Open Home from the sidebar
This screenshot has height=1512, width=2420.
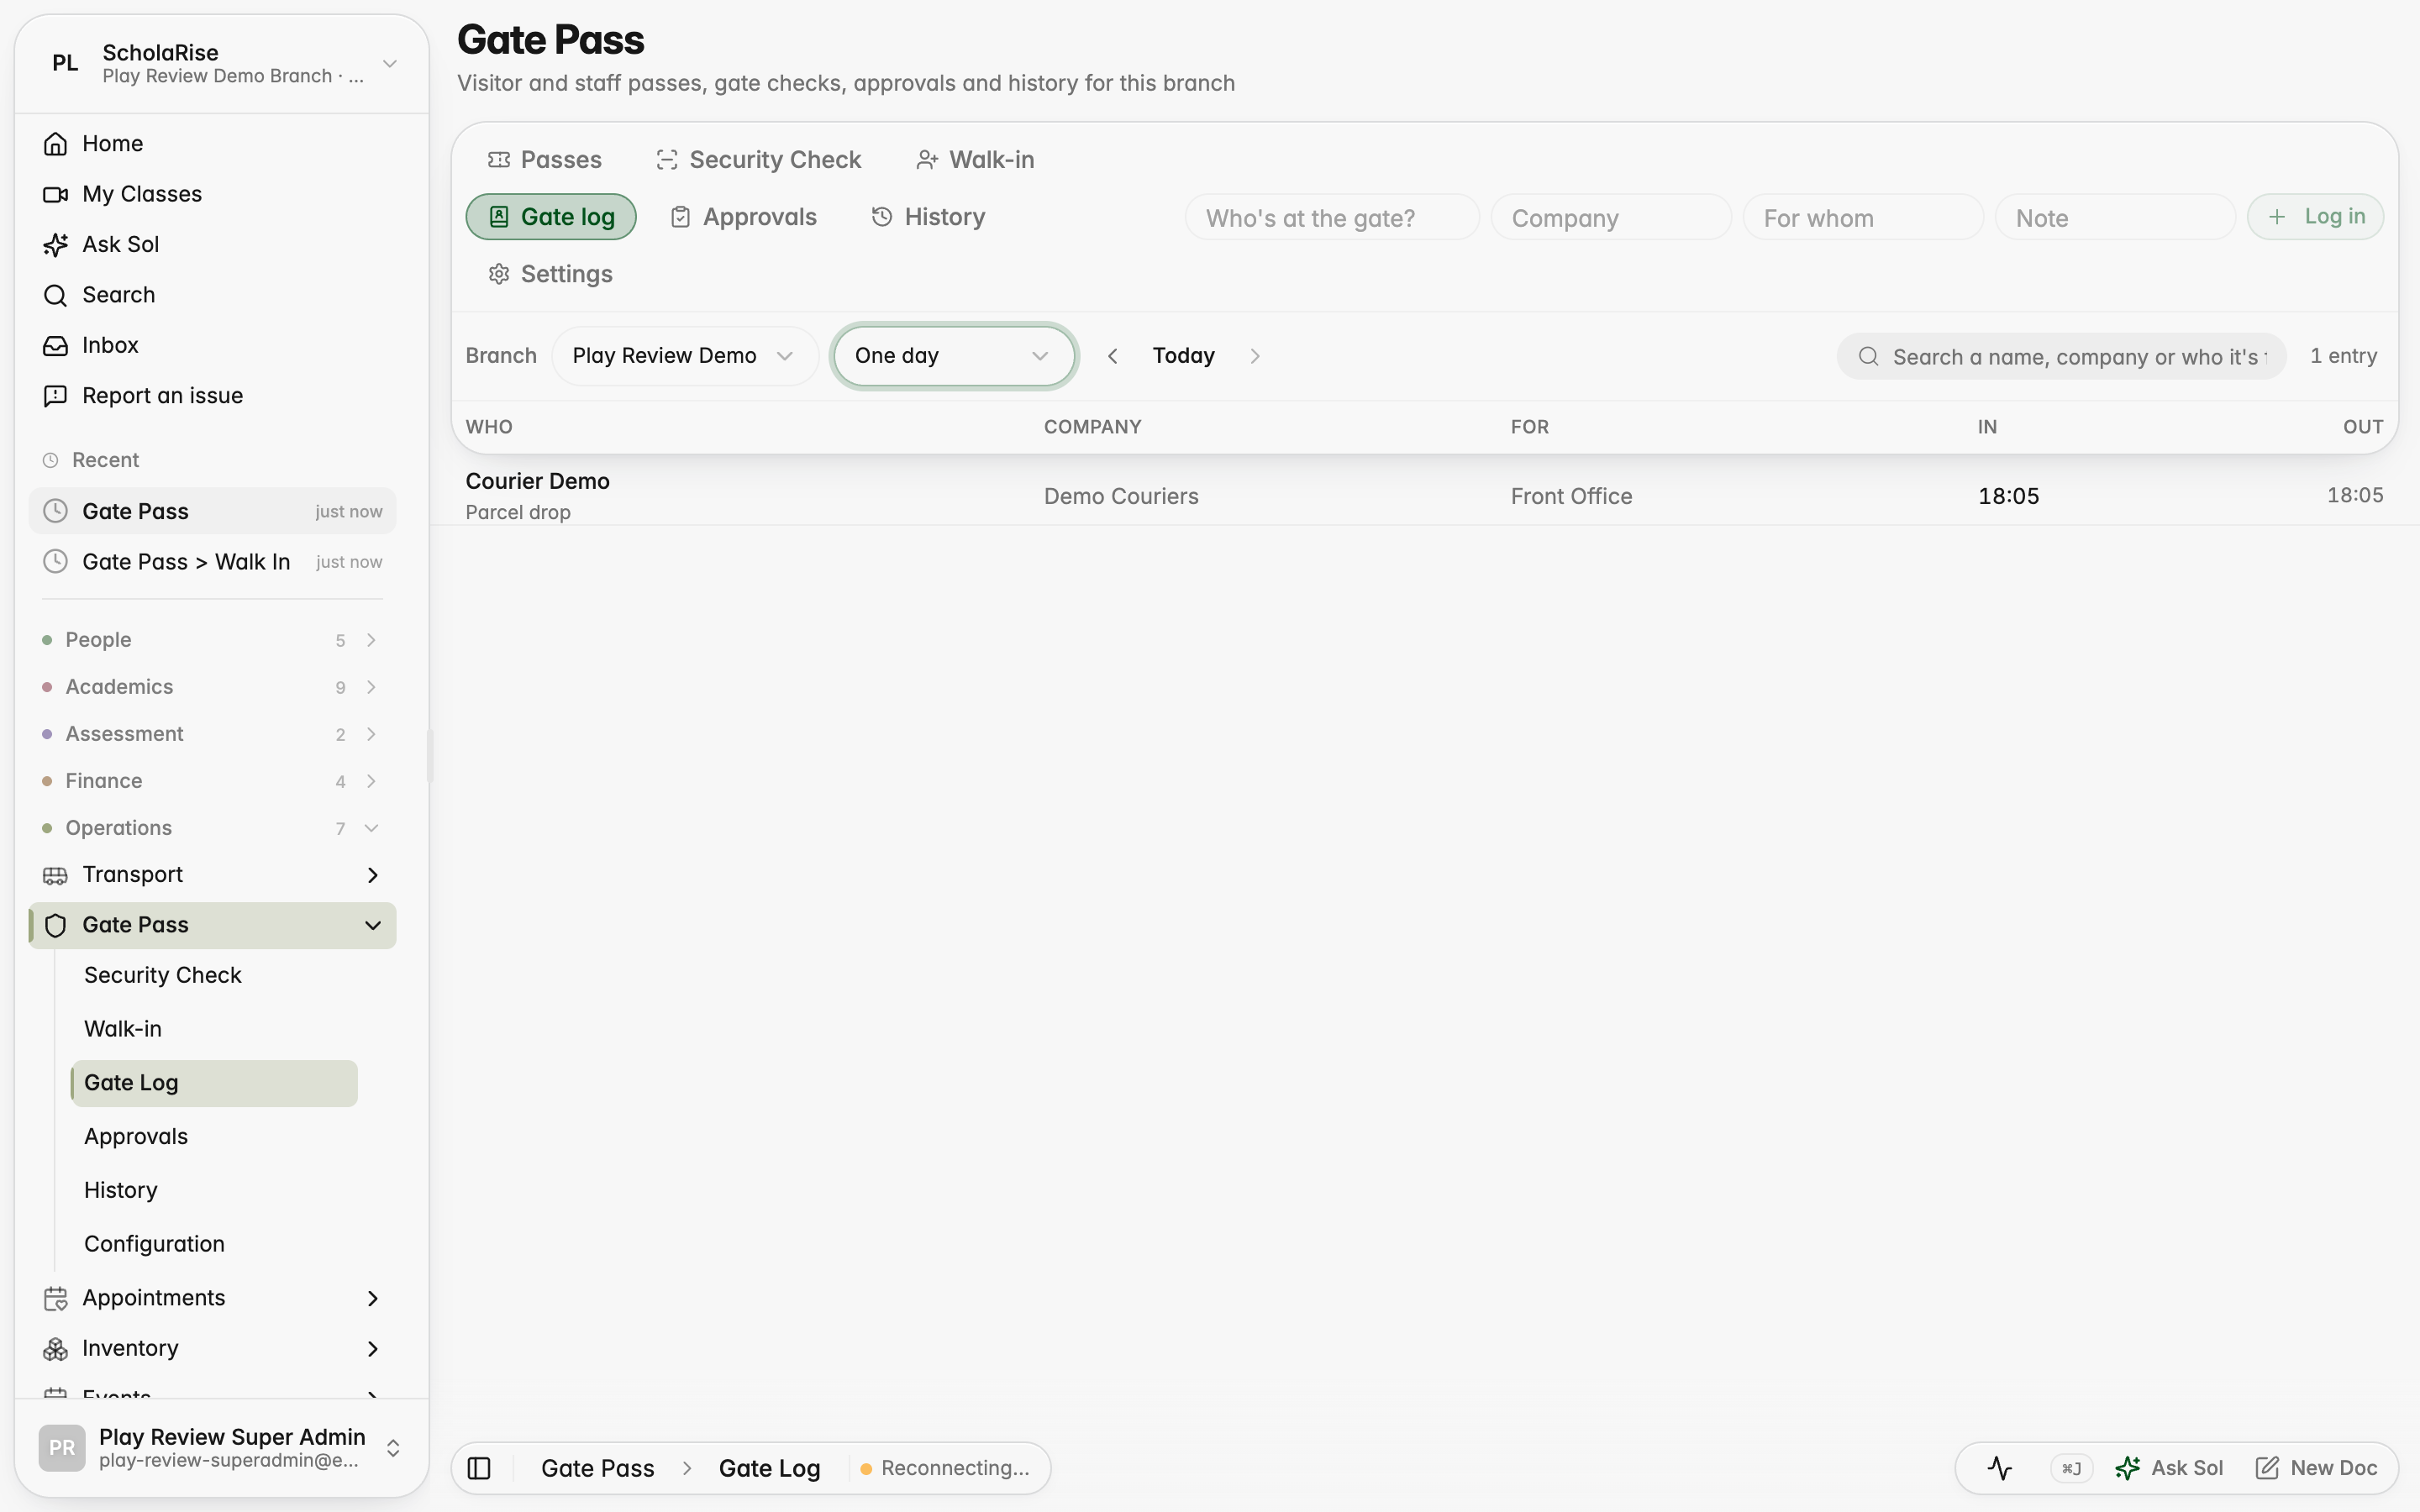(212, 143)
